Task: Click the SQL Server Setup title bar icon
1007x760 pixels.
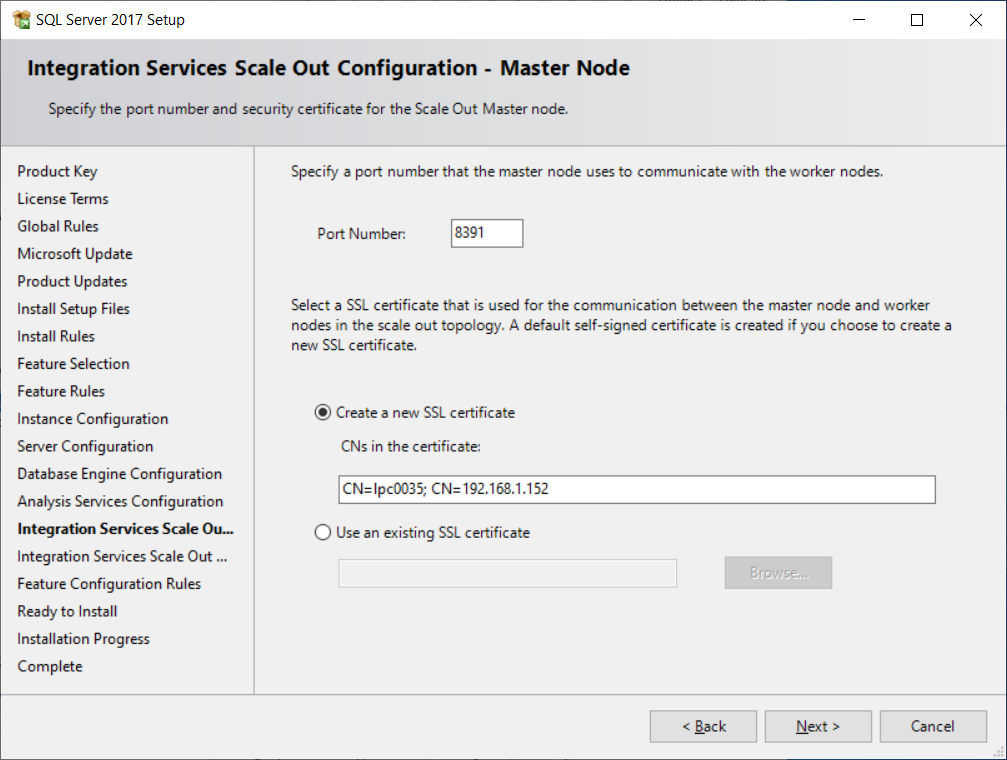Action: point(20,20)
